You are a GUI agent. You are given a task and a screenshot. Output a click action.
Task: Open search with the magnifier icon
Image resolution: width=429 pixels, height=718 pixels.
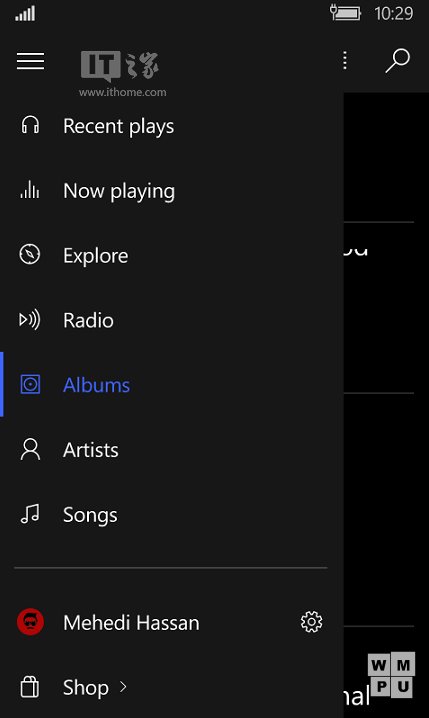[x=397, y=61]
